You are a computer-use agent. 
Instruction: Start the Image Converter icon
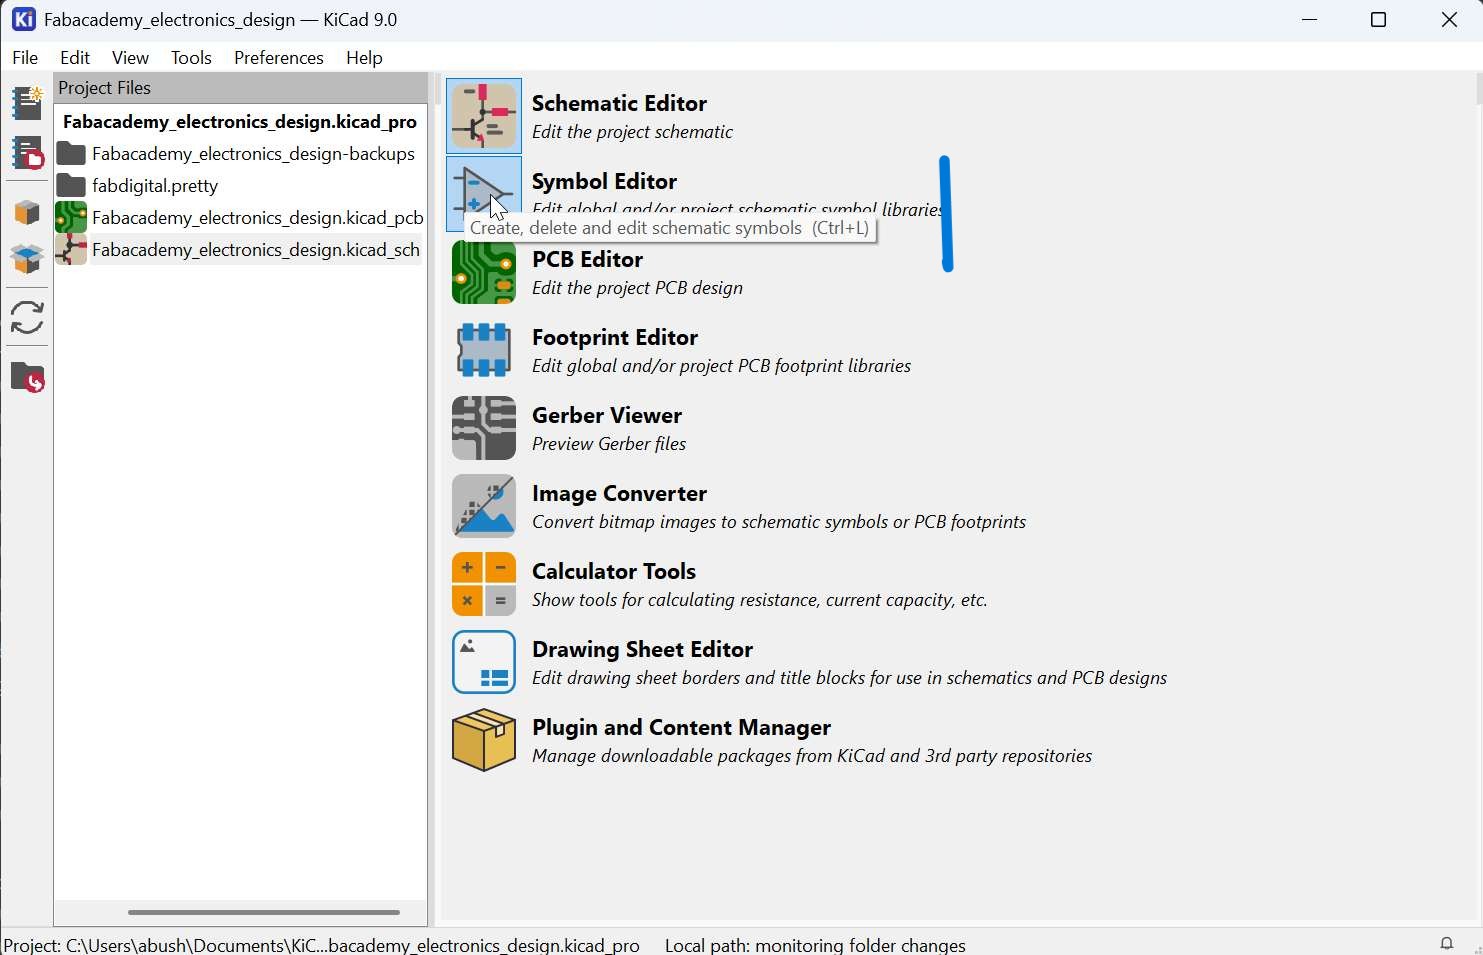pos(484,506)
